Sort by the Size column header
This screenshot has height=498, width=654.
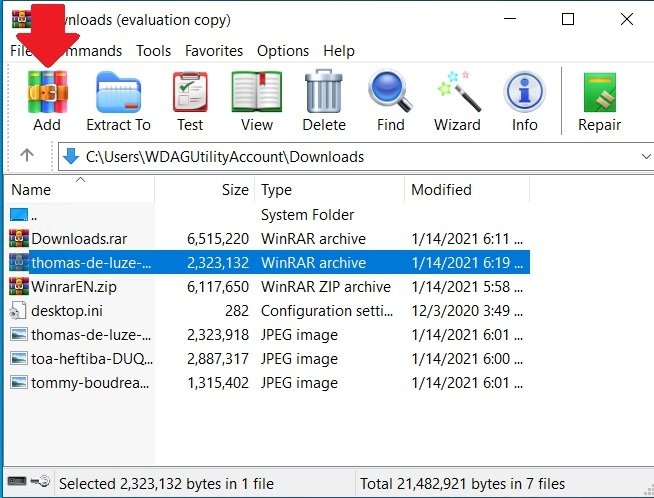204,190
